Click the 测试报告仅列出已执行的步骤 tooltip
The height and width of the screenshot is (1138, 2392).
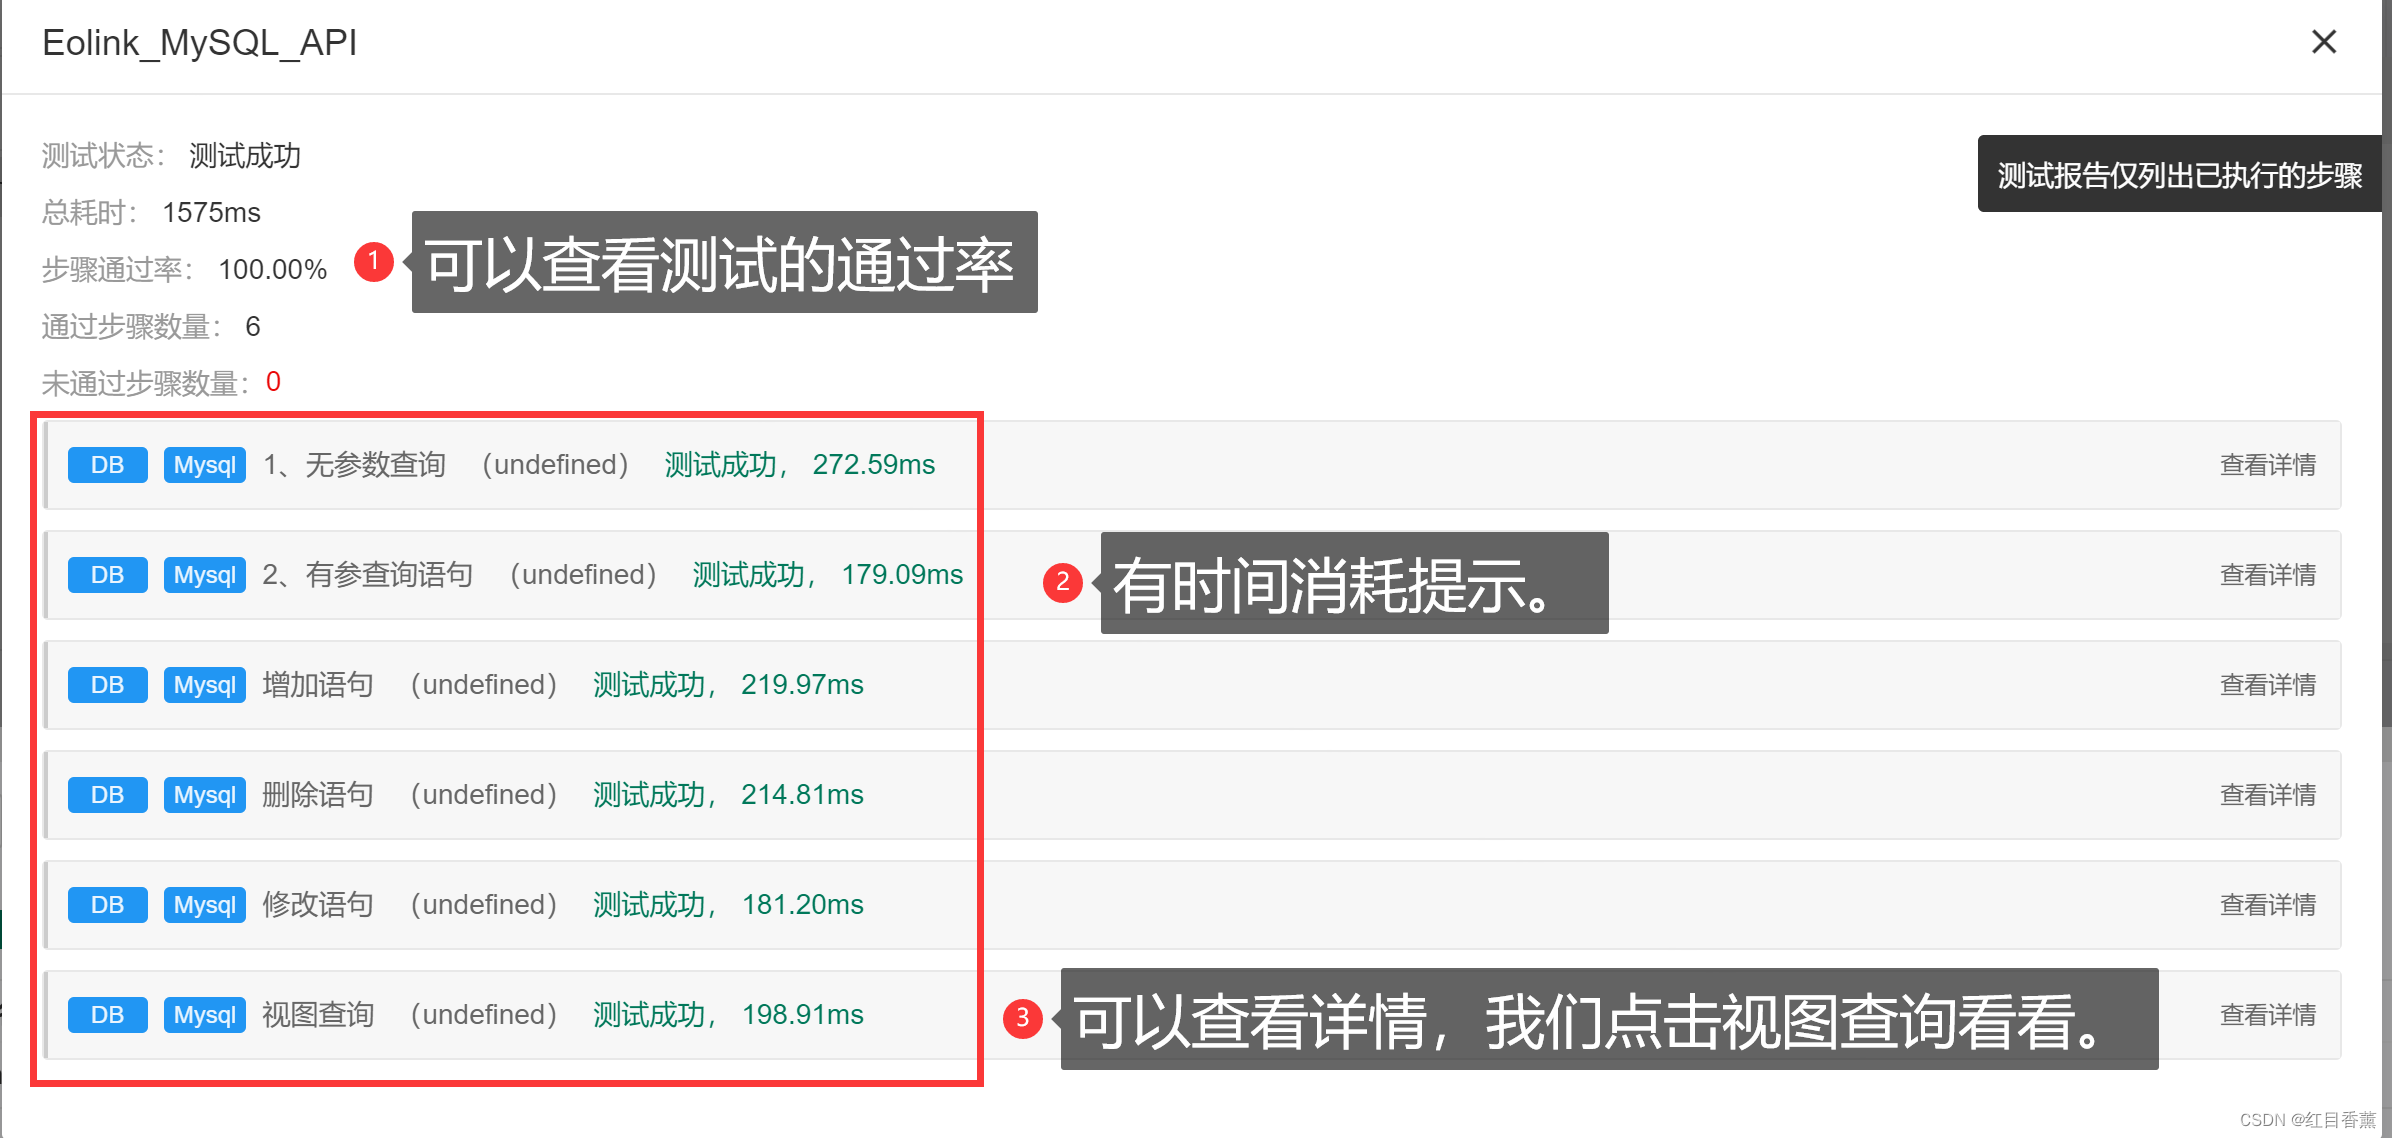point(2178,175)
